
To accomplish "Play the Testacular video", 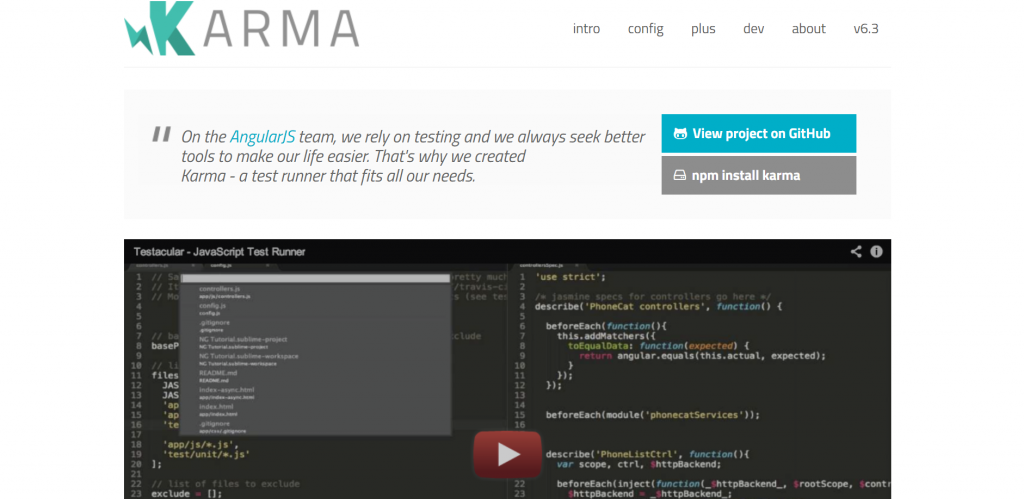I will coord(507,454).
